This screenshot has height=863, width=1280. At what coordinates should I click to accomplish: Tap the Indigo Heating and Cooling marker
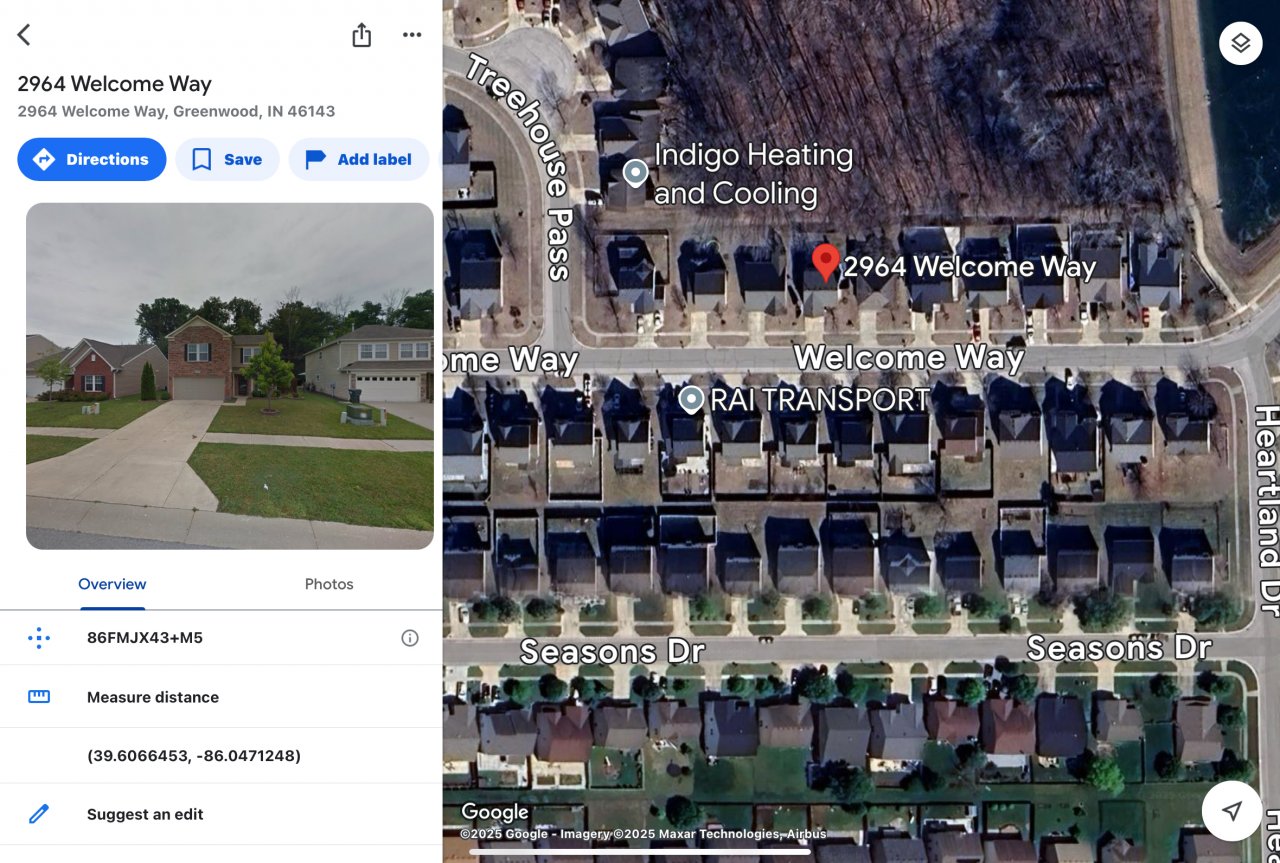[x=635, y=173]
